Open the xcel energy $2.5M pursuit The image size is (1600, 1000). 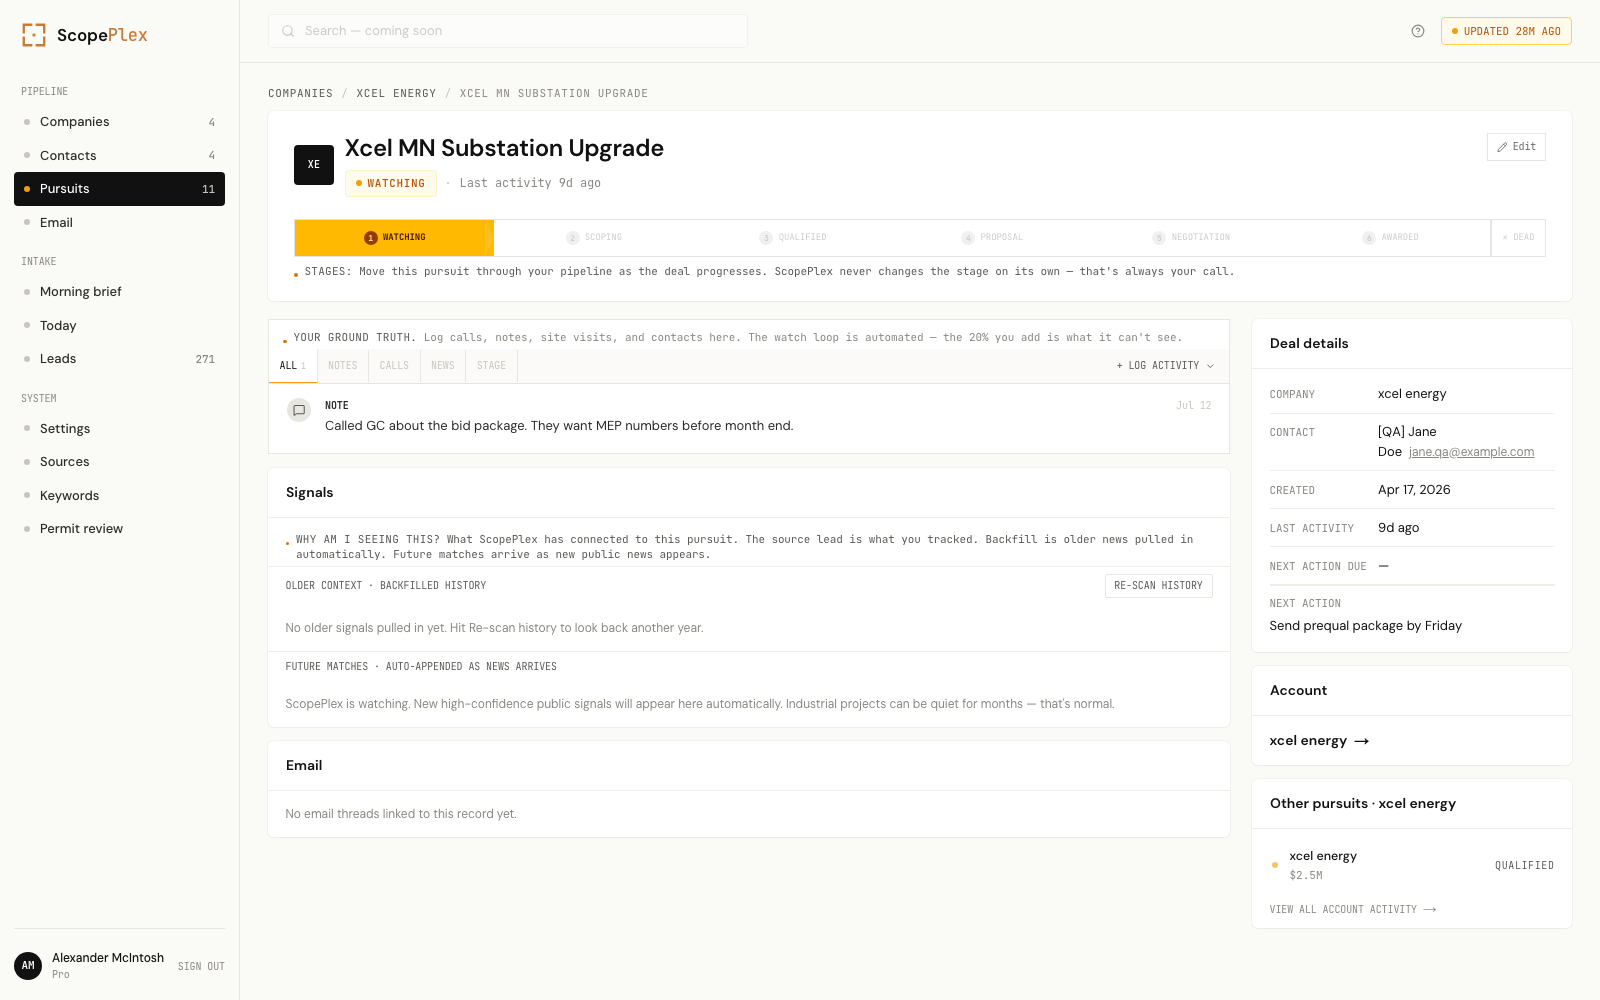(x=1411, y=865)
